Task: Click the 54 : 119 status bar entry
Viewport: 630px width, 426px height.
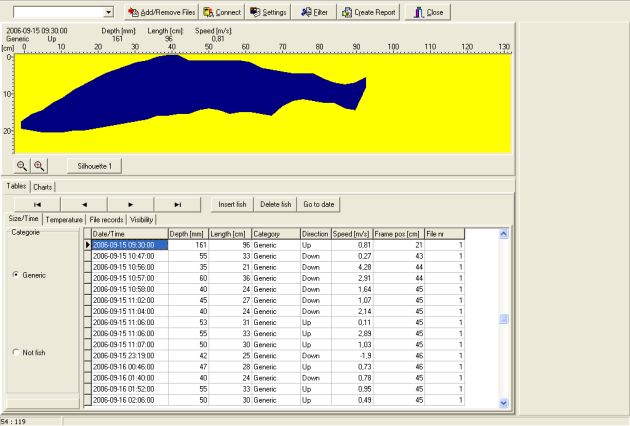Action: (x=13, y=422)
